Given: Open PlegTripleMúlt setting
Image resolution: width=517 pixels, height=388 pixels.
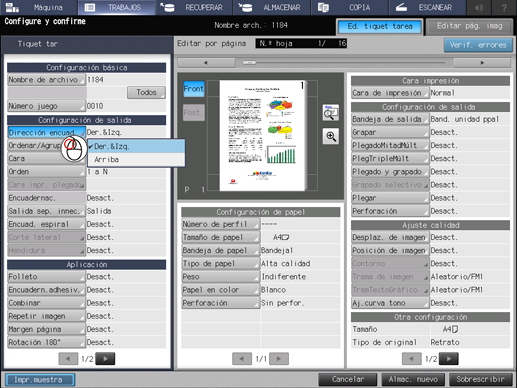Looking at the screenshot, I should click(390, 159).
